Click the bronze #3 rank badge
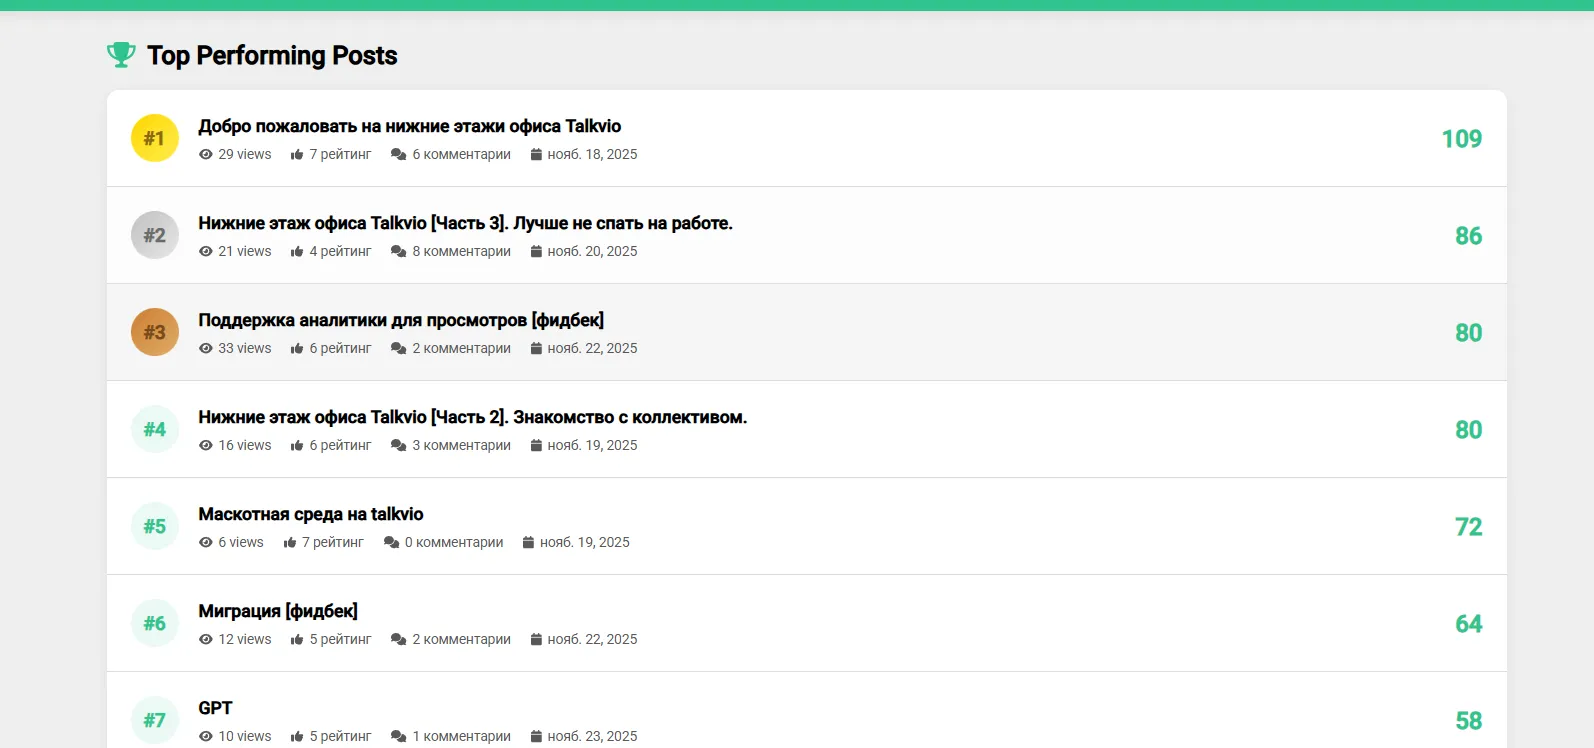Image resolution: width=1594 pixels, height=748 pixels. 155,332
